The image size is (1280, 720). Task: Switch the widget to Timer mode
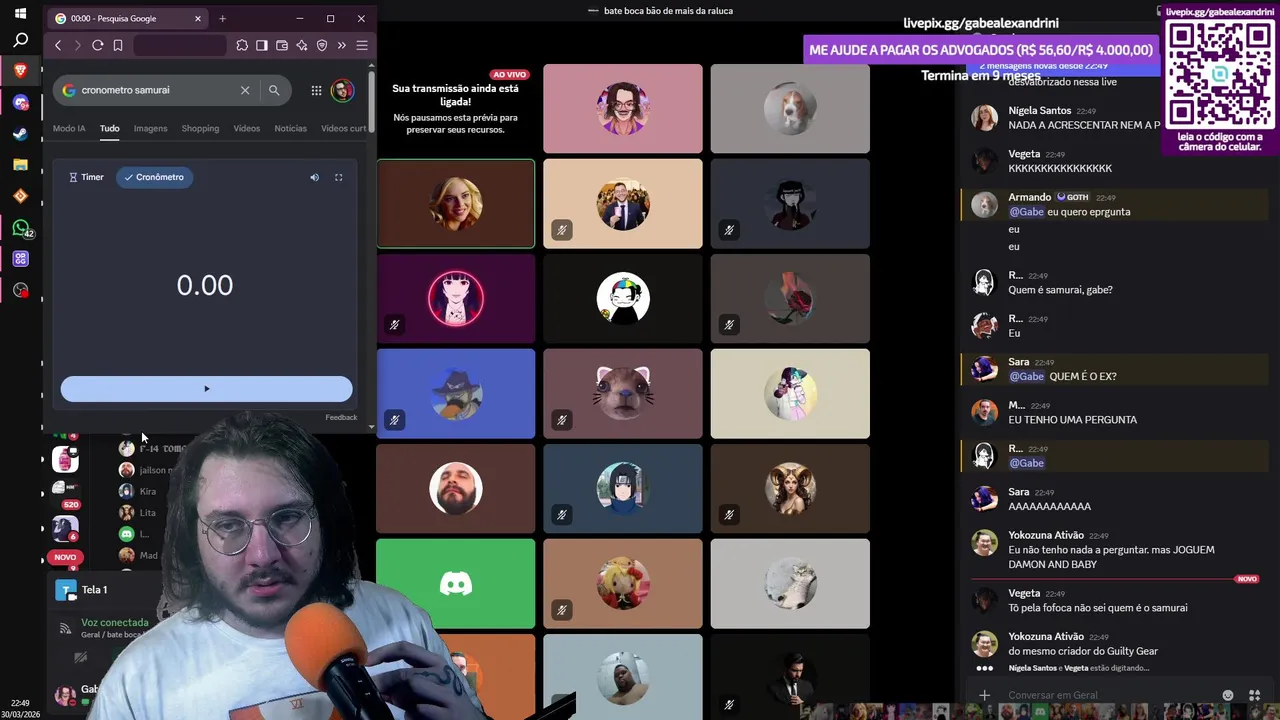(x=86, y=177)
